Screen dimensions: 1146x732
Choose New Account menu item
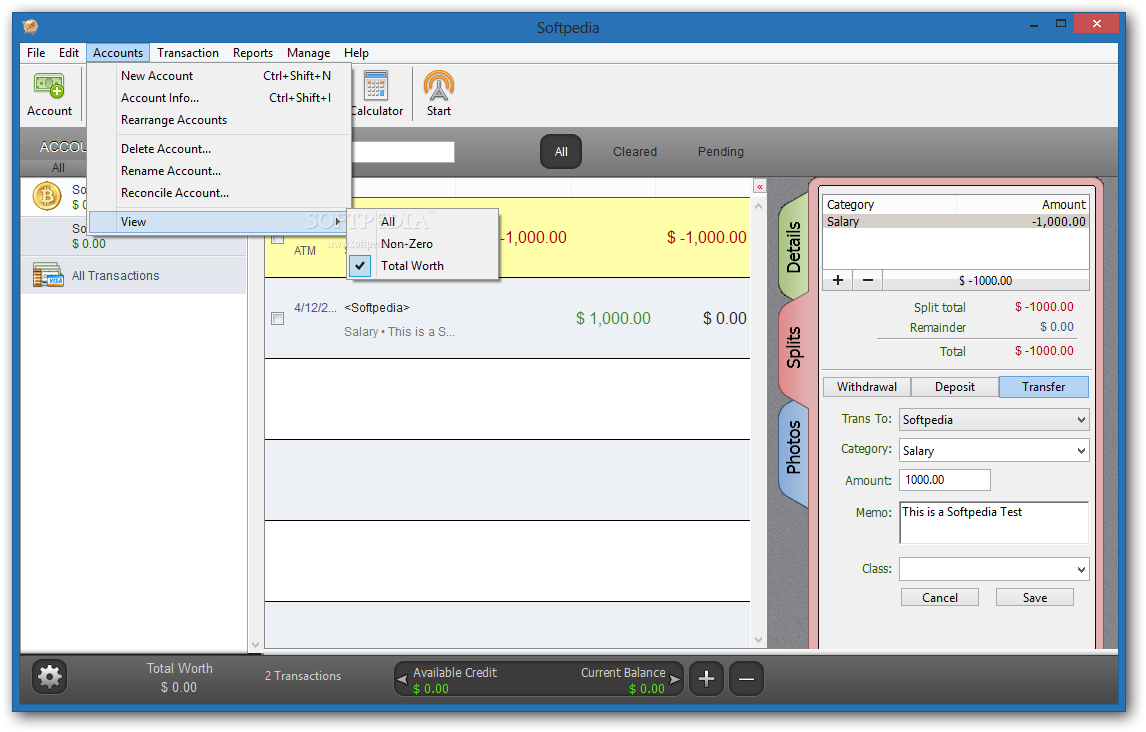pyautogui.click(x=218, y=76)
